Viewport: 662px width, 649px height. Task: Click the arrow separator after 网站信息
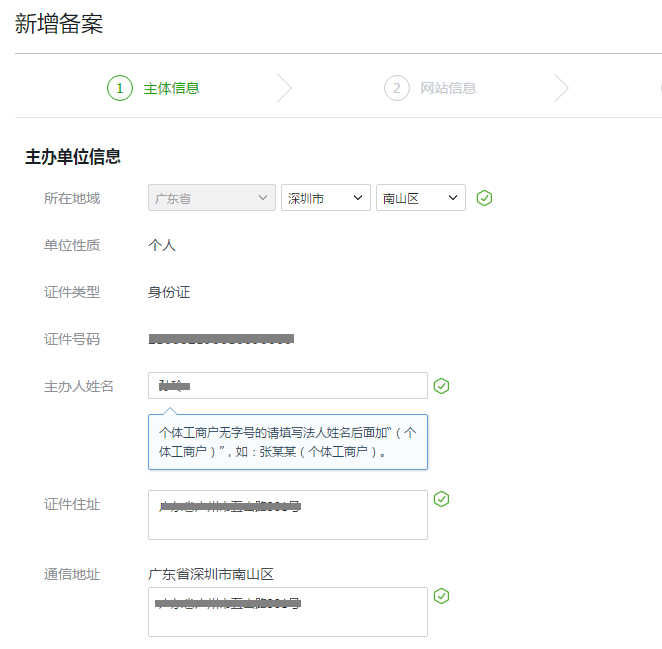[x=561, y=88]
